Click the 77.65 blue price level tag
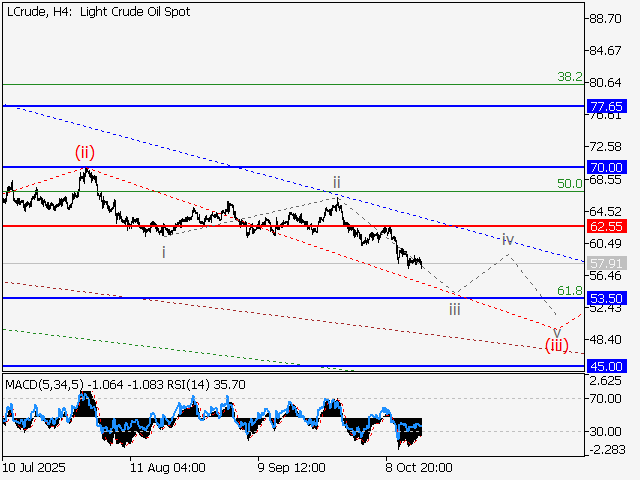Screen dimensions: 640x480 tap(607, 106)
